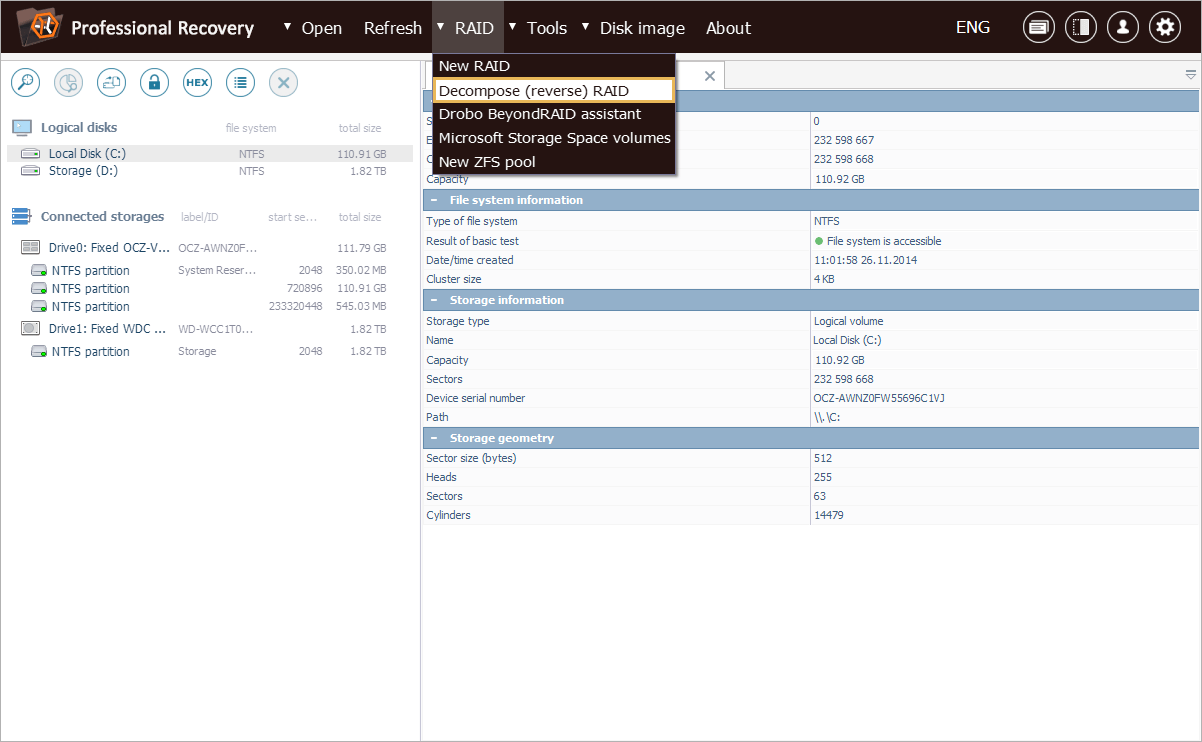This screenshot has width=1202, height=742.
Task: Open the HEX viewer icon
Action: (197, 83)
